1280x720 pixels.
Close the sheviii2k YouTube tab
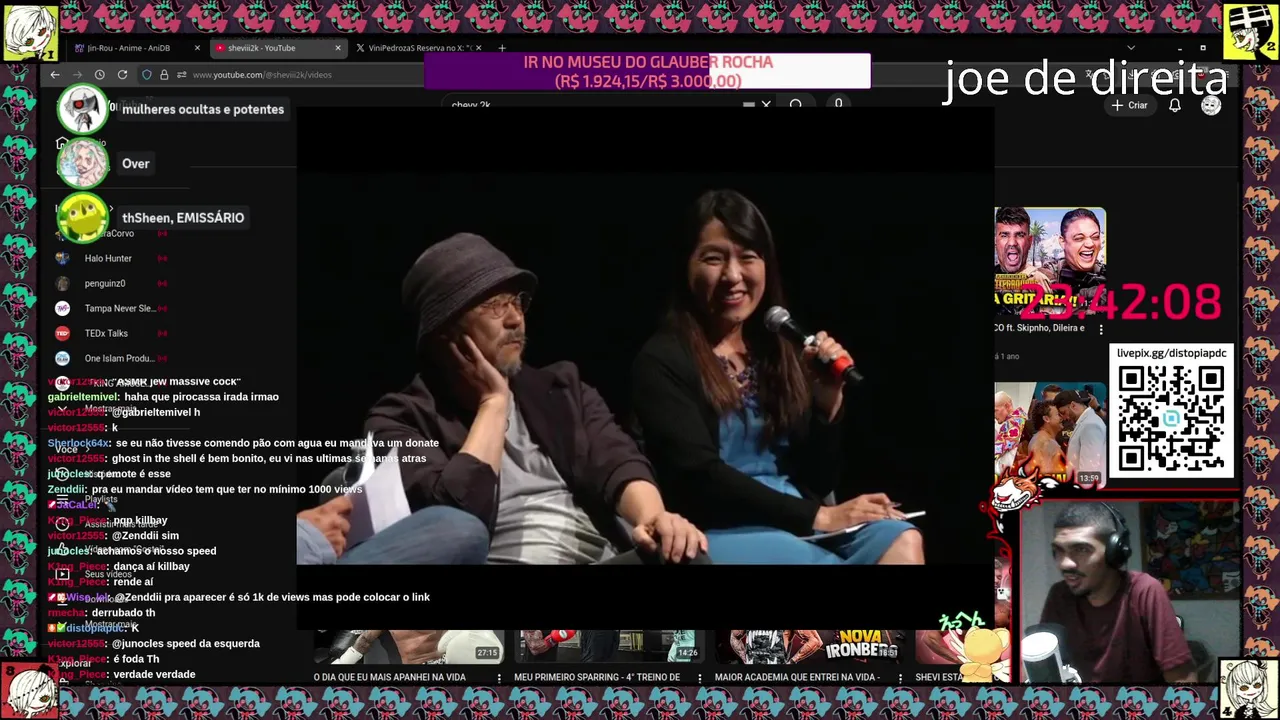(x=337, y=48)
